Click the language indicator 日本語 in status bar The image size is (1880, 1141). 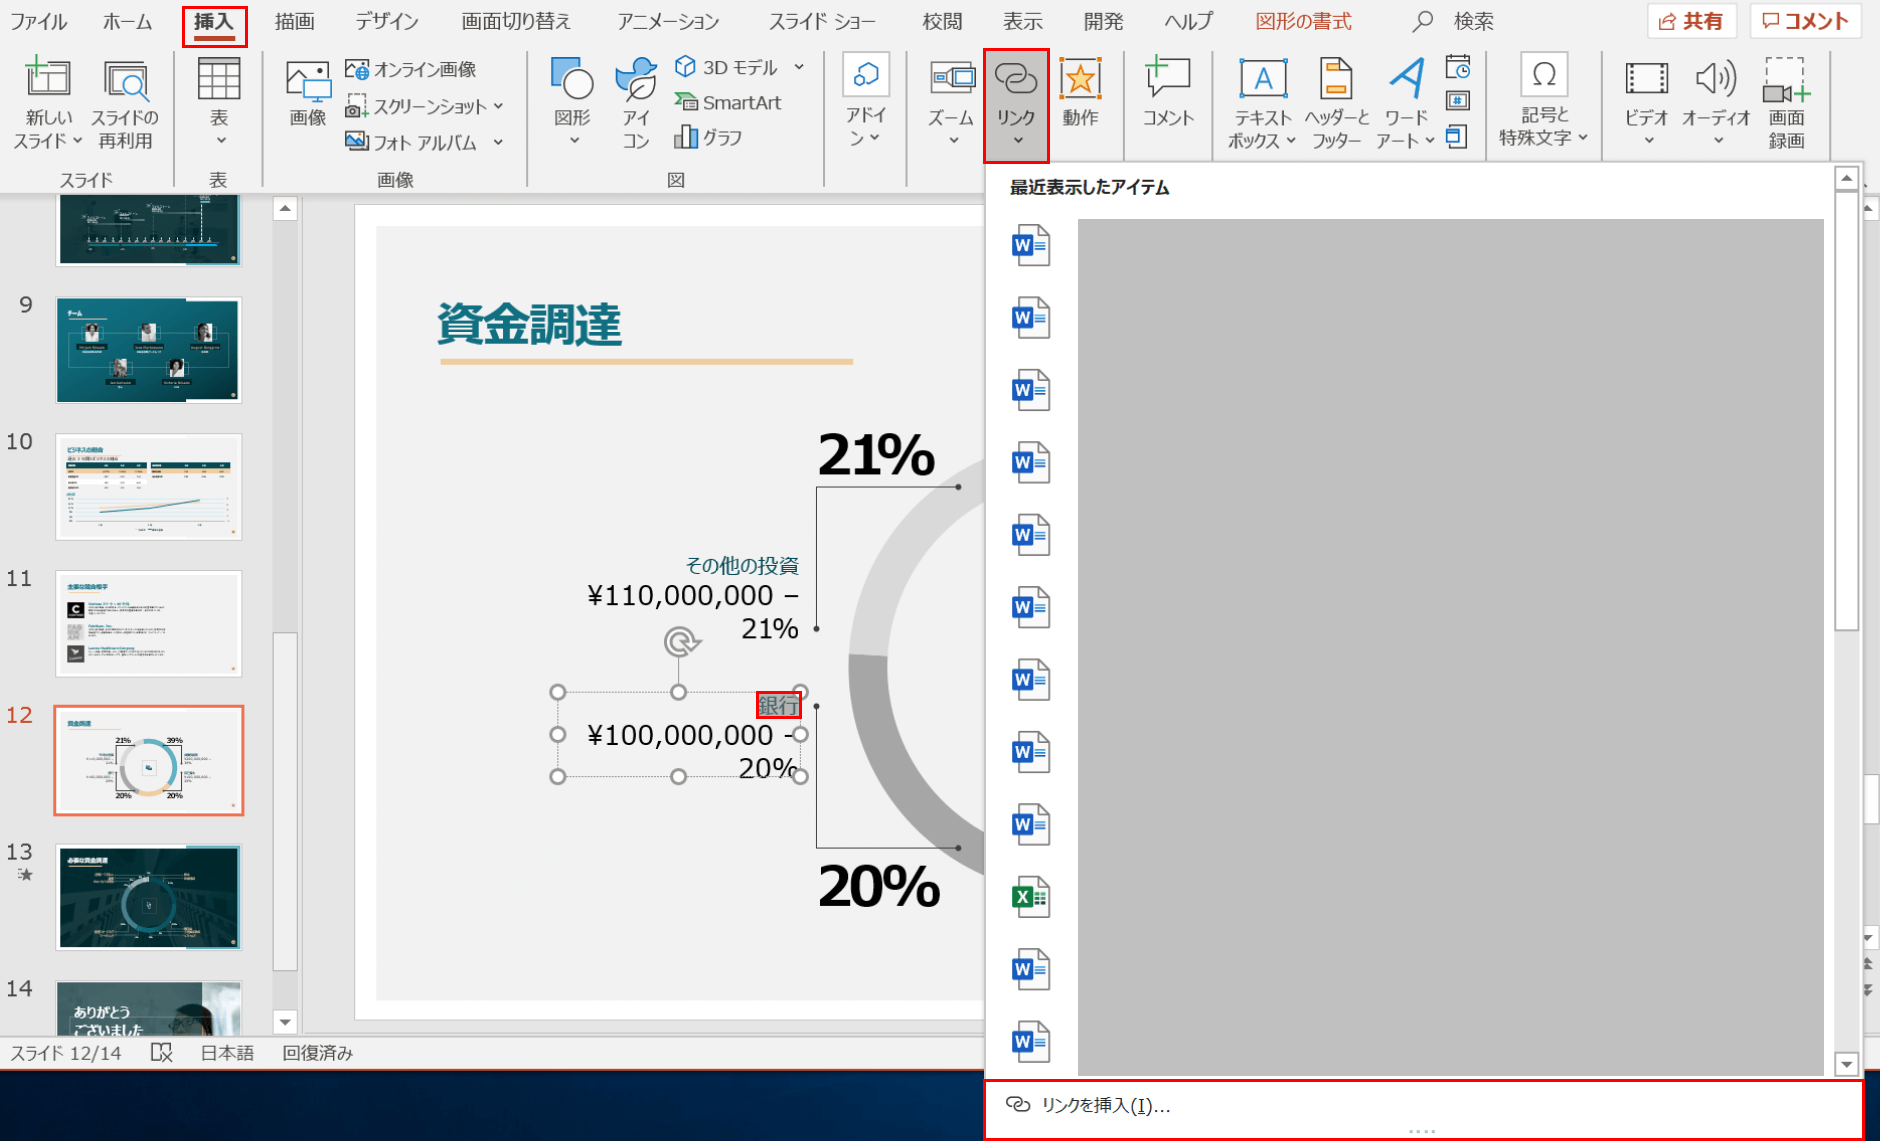[227, 1052]
